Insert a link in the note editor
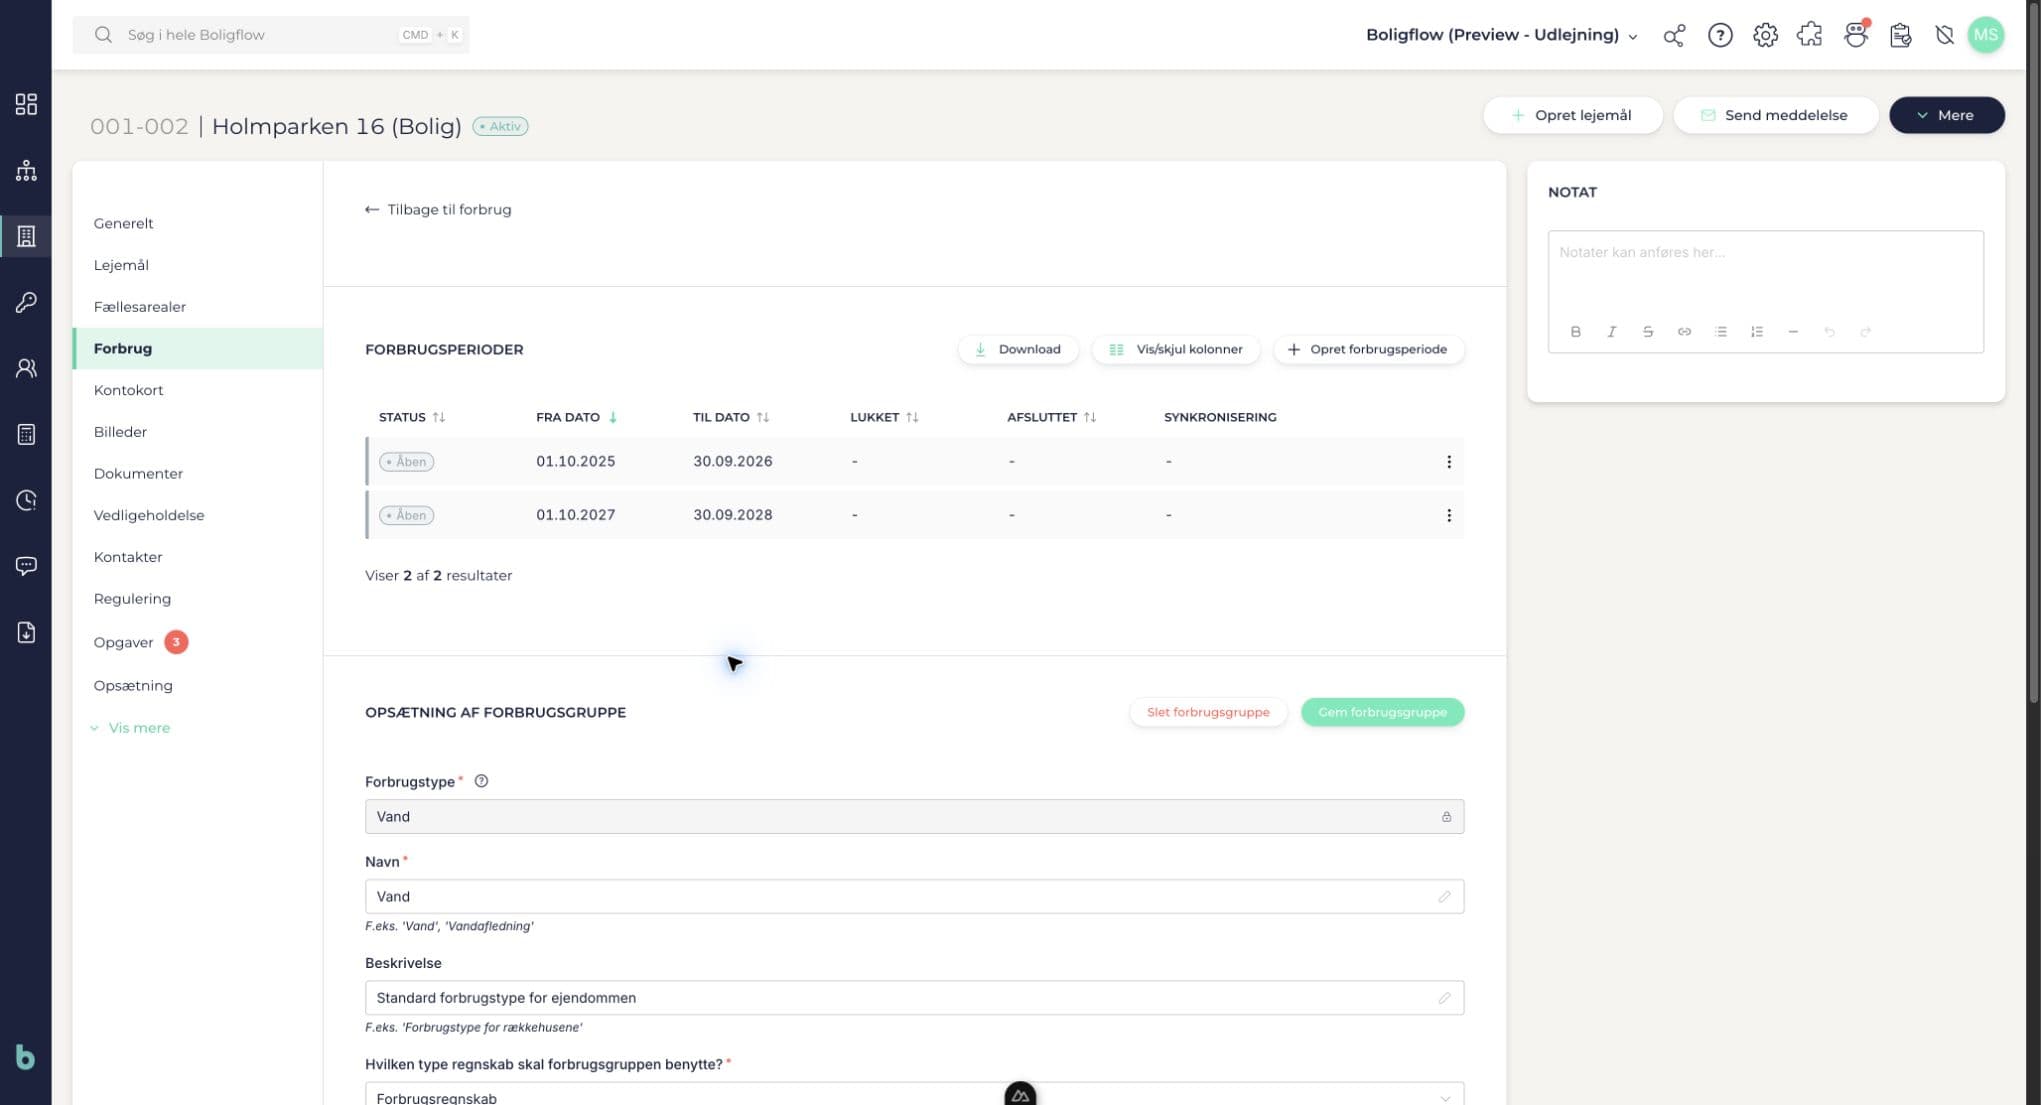This screenshot has width=2041, height=1105. 1684,332
